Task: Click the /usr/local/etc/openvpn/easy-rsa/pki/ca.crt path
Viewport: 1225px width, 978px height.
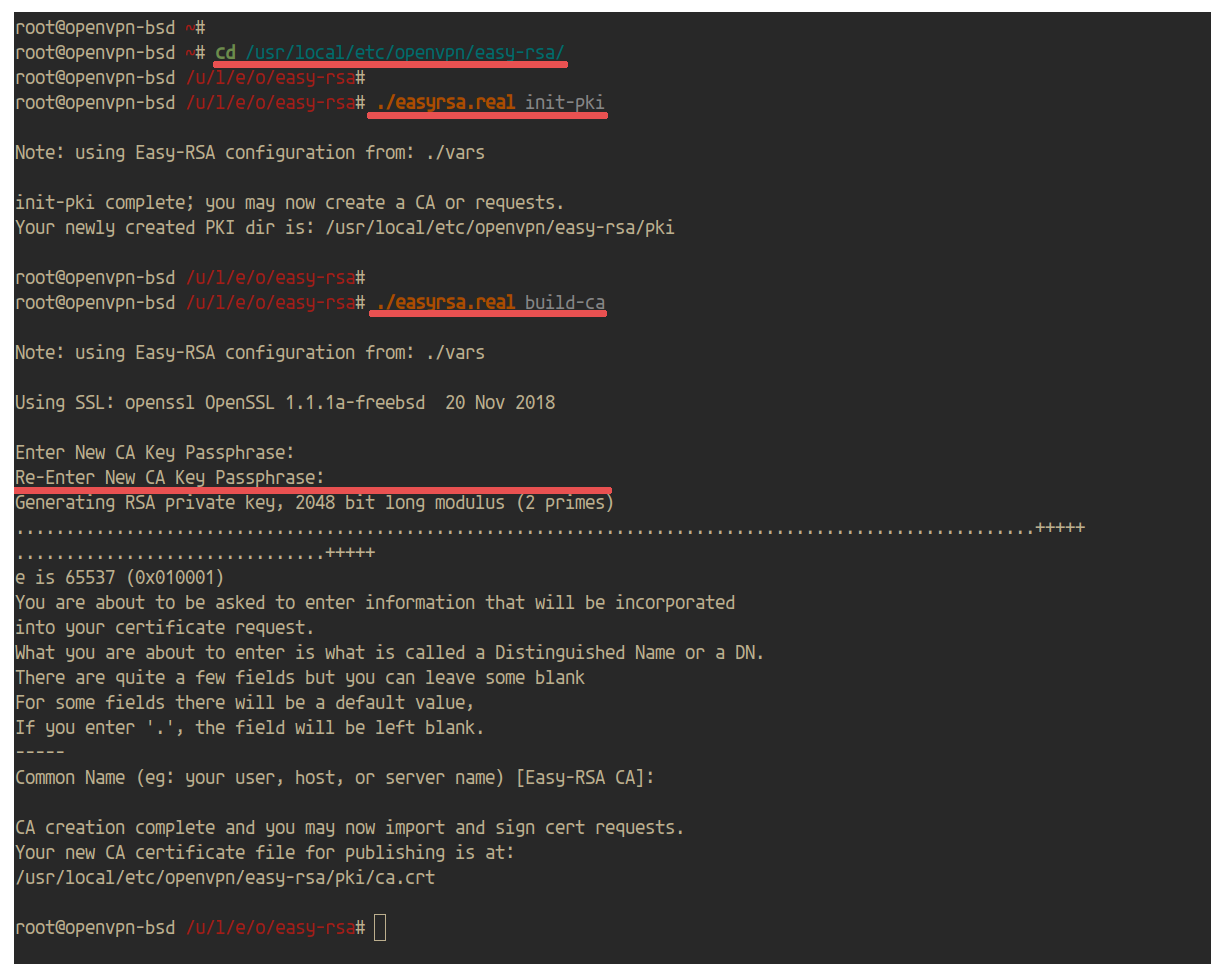Action: tap(225, 877)
